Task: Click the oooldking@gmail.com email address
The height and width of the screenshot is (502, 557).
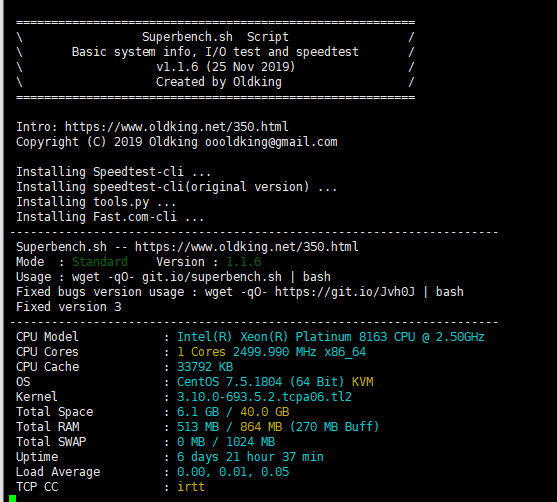Action: [x=271, y=142]
